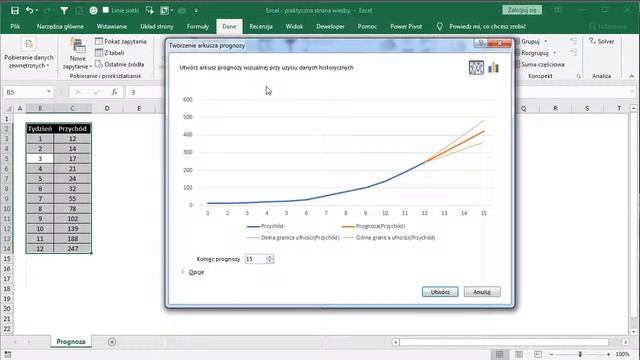Select the line chart type icon
Screen dimensions: 640x360
click(x=476, y=67)
